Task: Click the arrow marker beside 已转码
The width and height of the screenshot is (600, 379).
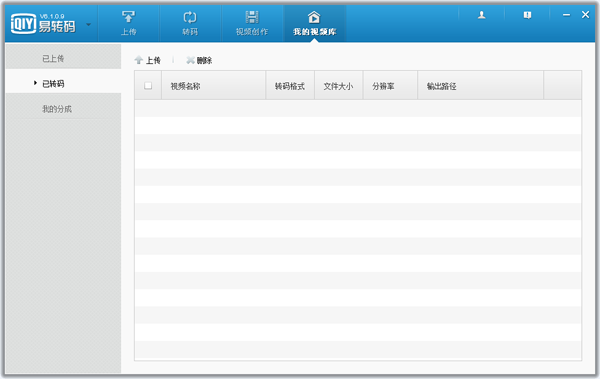Action: pyautogui.click(x=35, y=83)
